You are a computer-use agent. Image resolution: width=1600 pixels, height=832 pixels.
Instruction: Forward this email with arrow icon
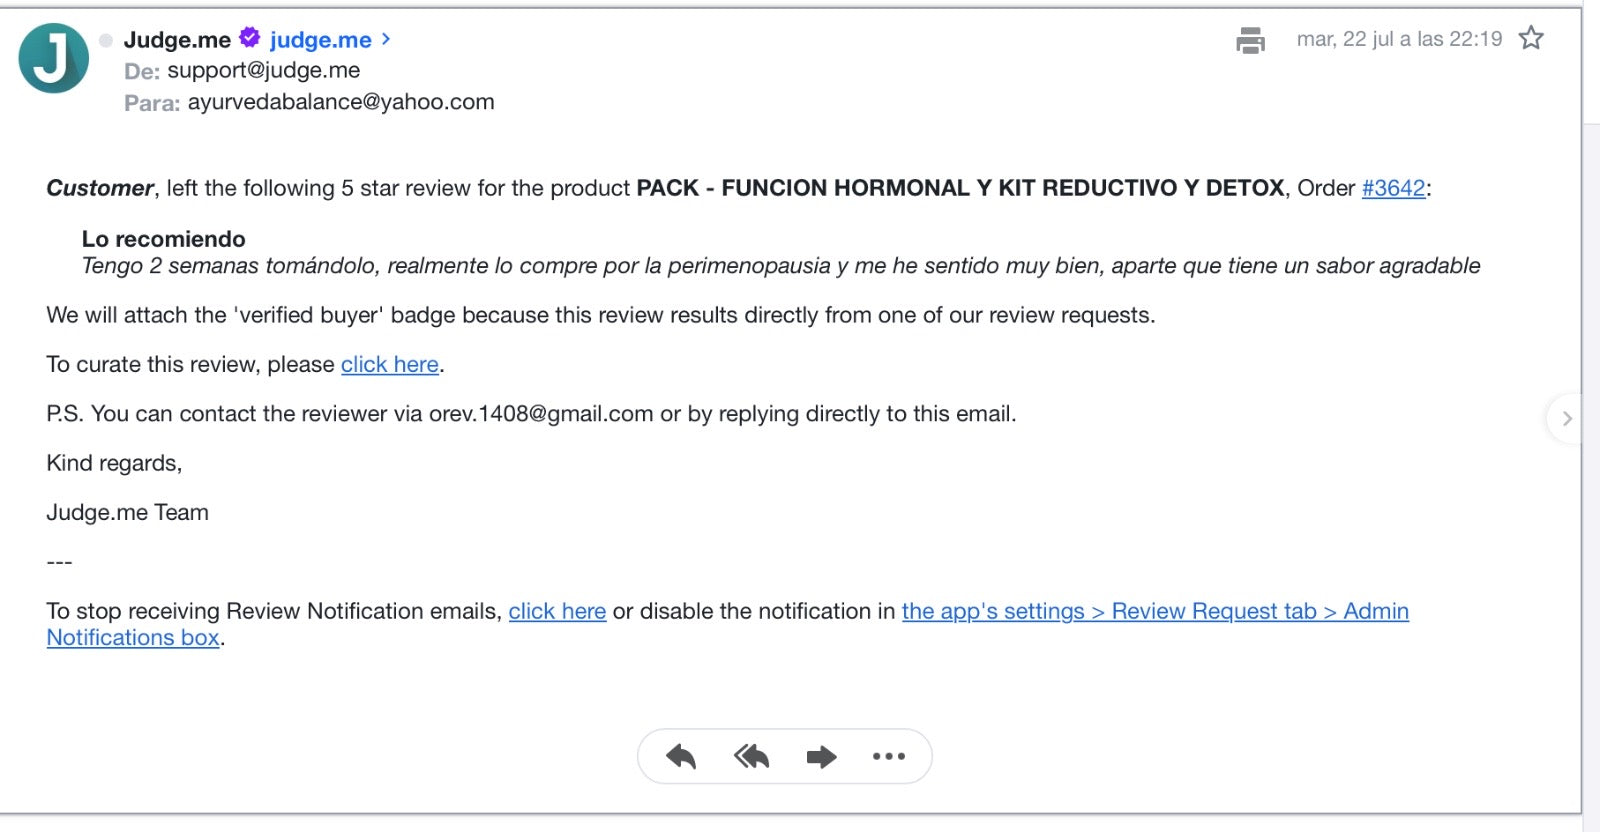tap(821, 757)
